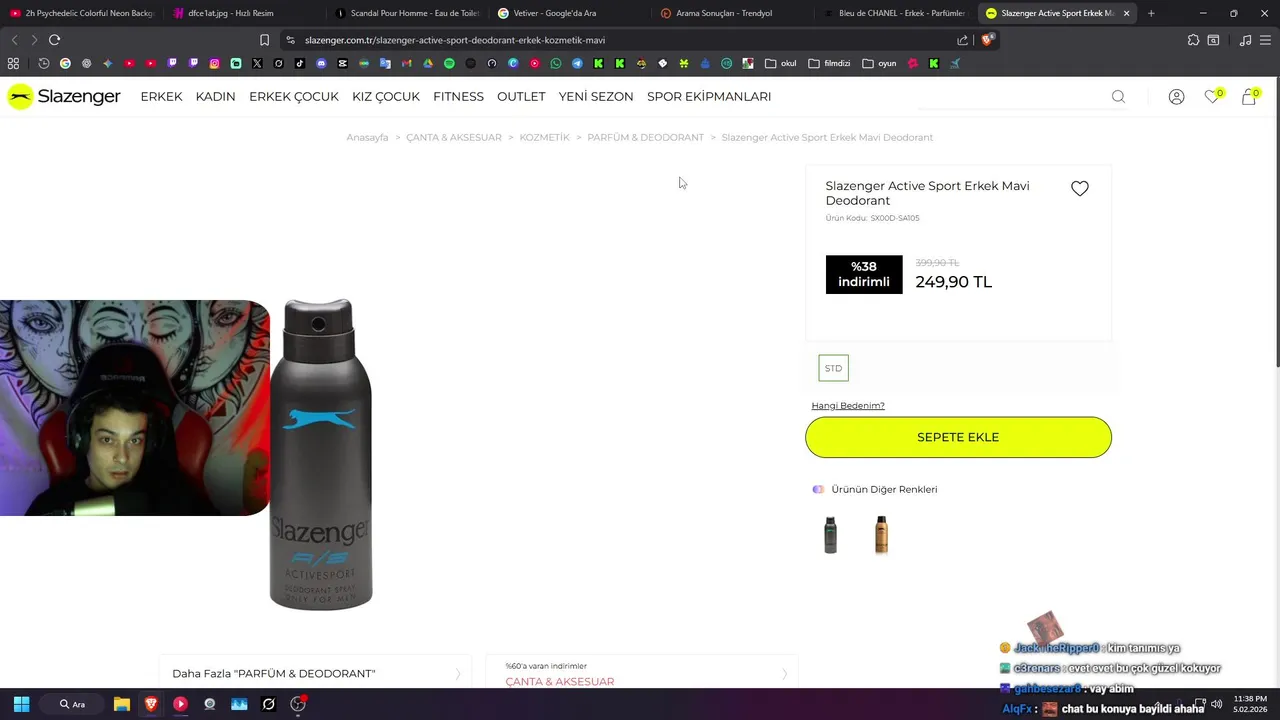Open the ERKEK menu
Viewport: 1280px width, 720px height.
(x=161, y=96)
